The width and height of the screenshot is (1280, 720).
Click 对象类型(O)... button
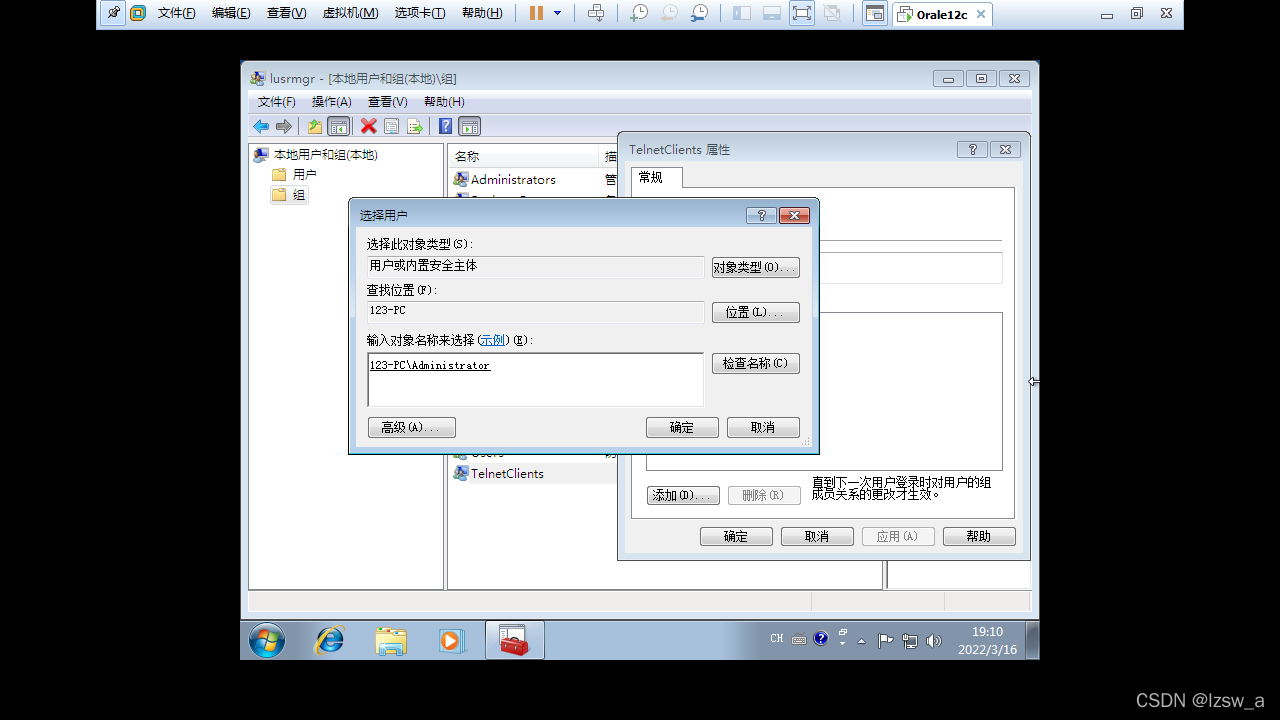[x=755, y=268]
